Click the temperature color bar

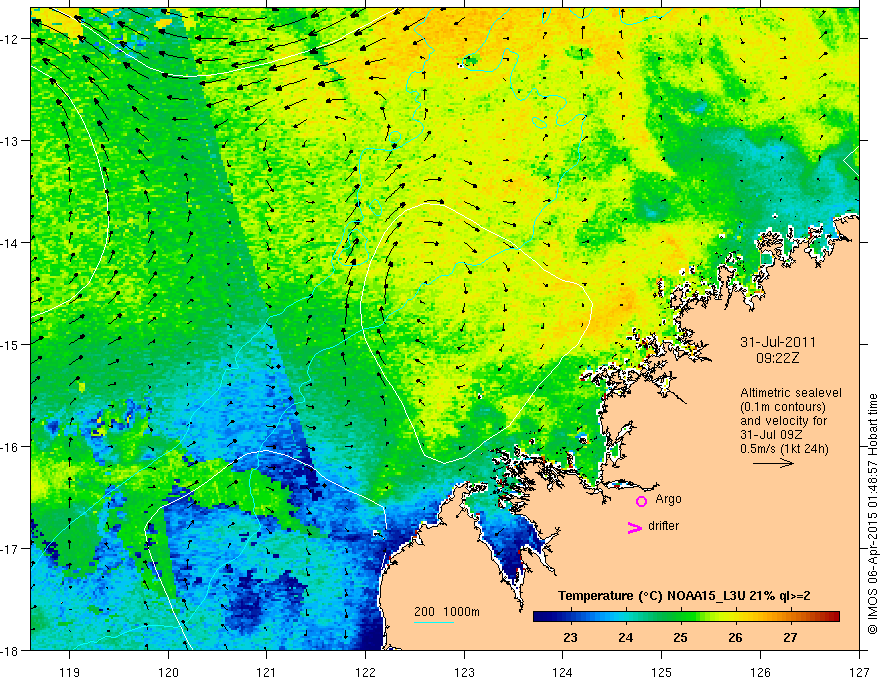click(x=686, y=616)
